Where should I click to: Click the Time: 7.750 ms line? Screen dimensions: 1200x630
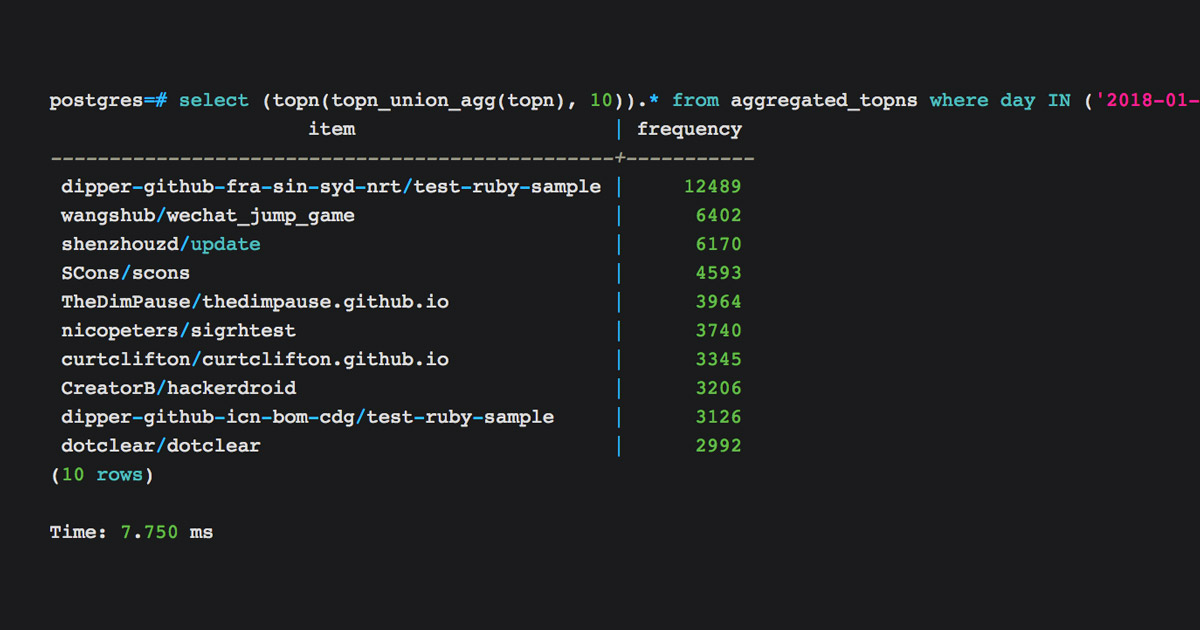tap(131, 533)
